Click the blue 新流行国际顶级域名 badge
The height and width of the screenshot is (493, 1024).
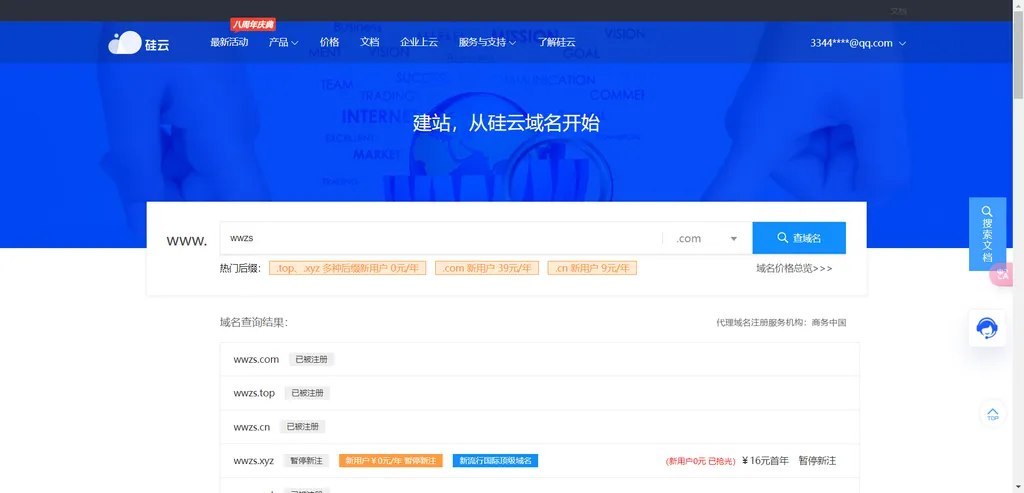coord(495,461)
